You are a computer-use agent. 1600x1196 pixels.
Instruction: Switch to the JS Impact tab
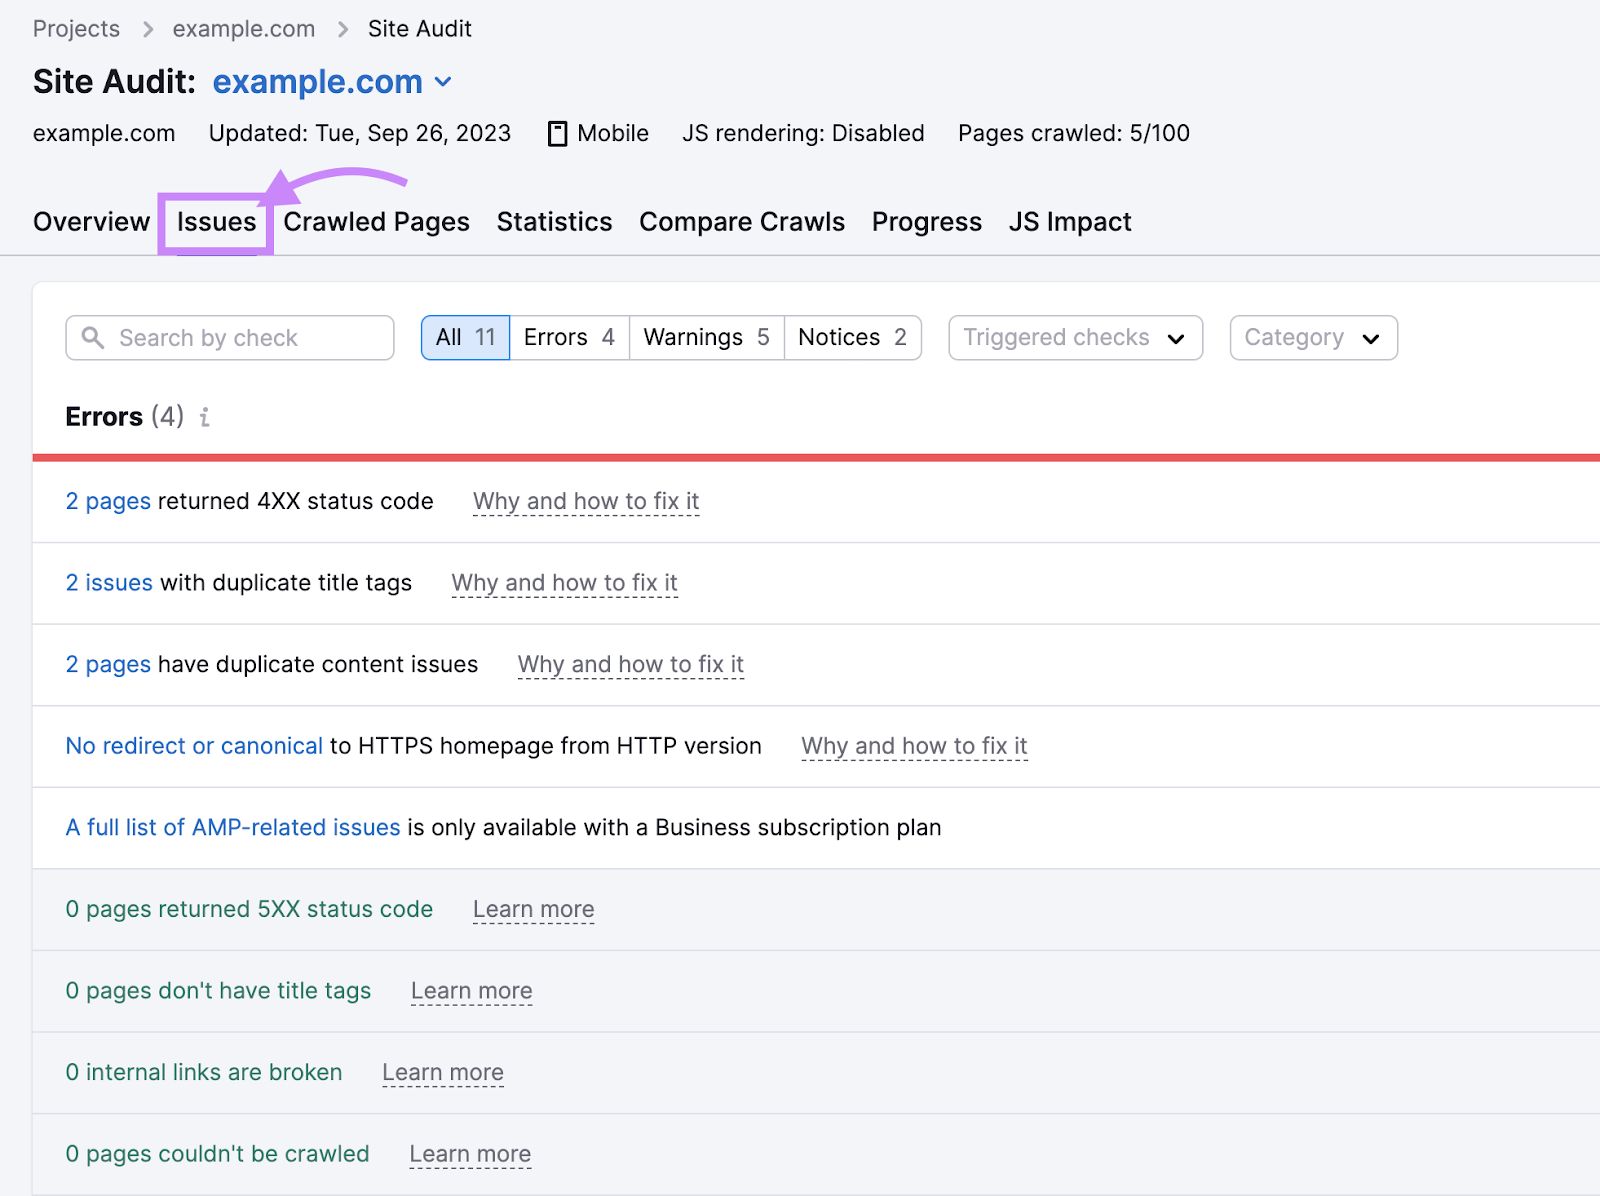[1069, 221]
